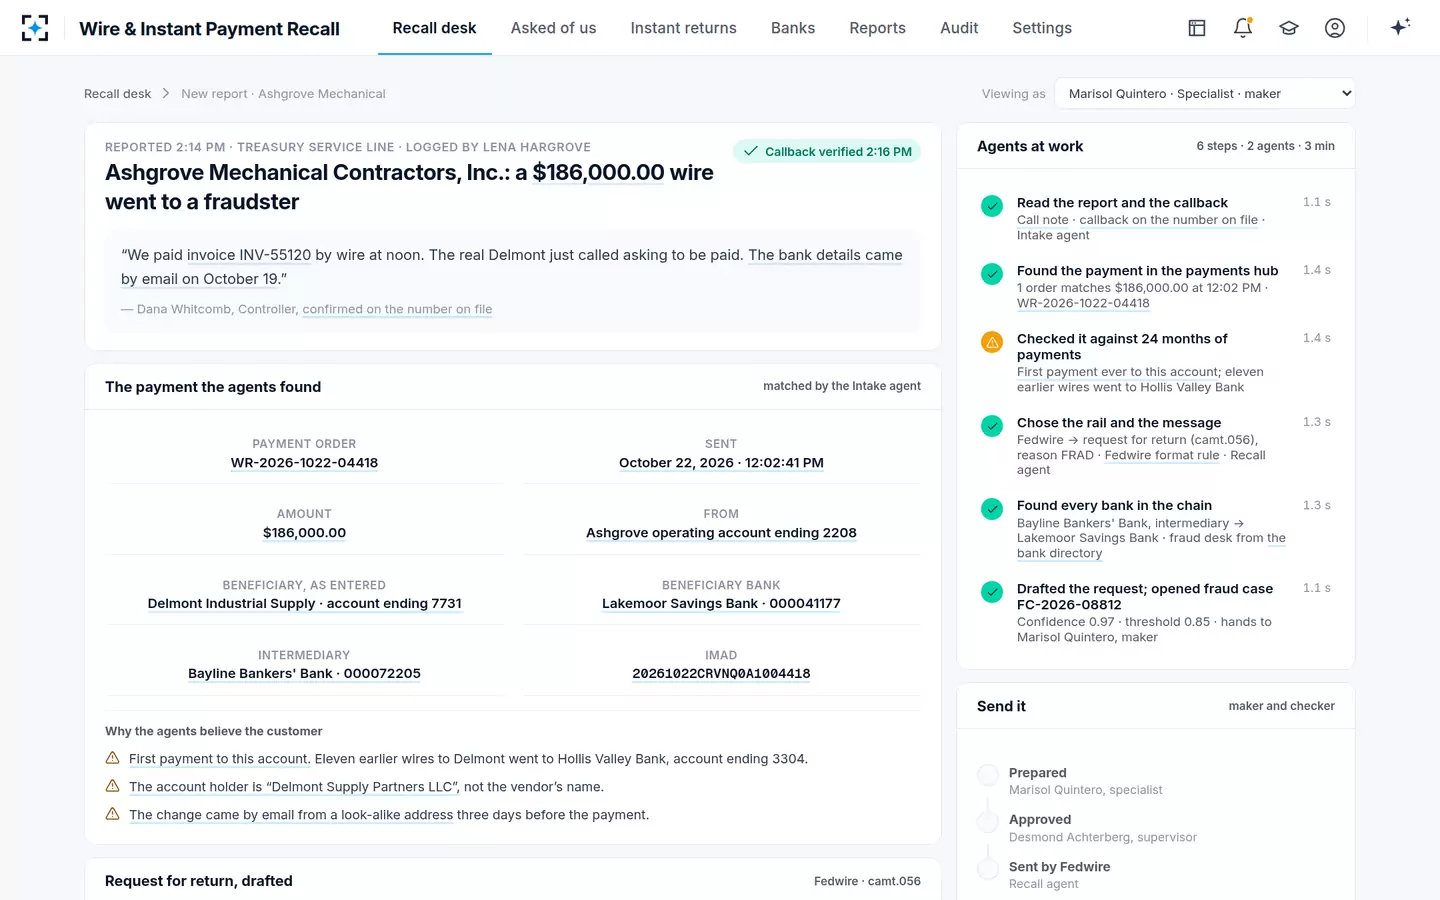
Task: Open the Instant returns tab
Action: (683, 28)
